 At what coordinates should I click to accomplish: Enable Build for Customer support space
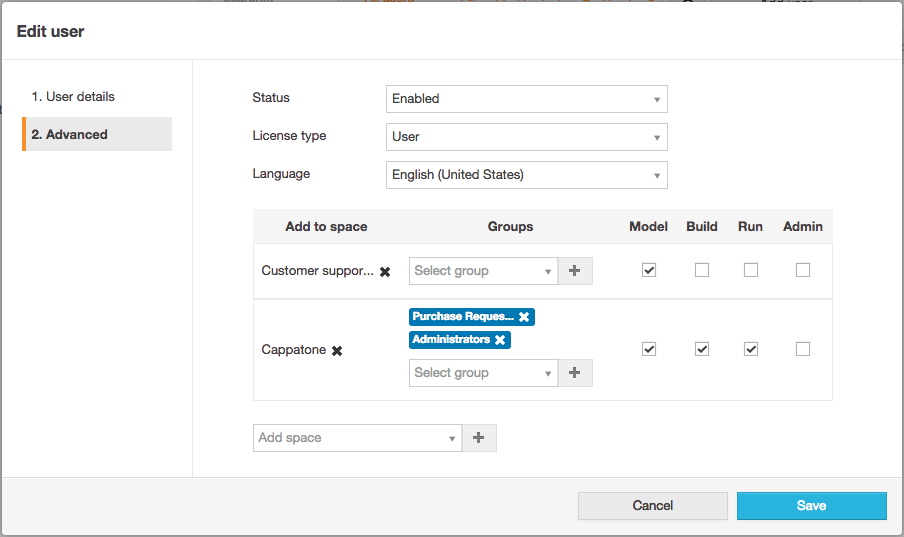pyautogui.click(x=702, y=270)
